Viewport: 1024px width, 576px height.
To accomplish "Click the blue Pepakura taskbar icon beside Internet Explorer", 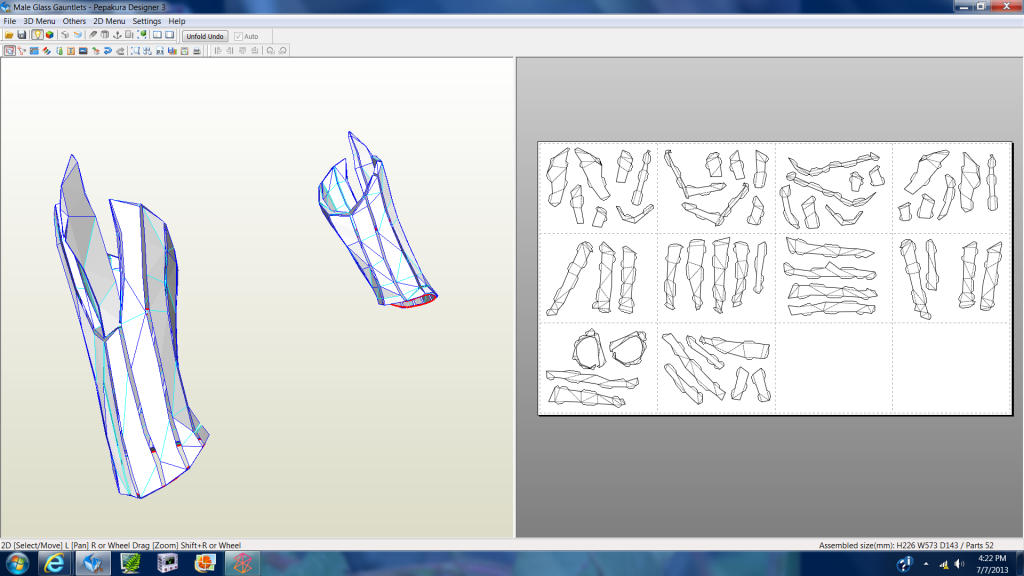I will 93,563.
